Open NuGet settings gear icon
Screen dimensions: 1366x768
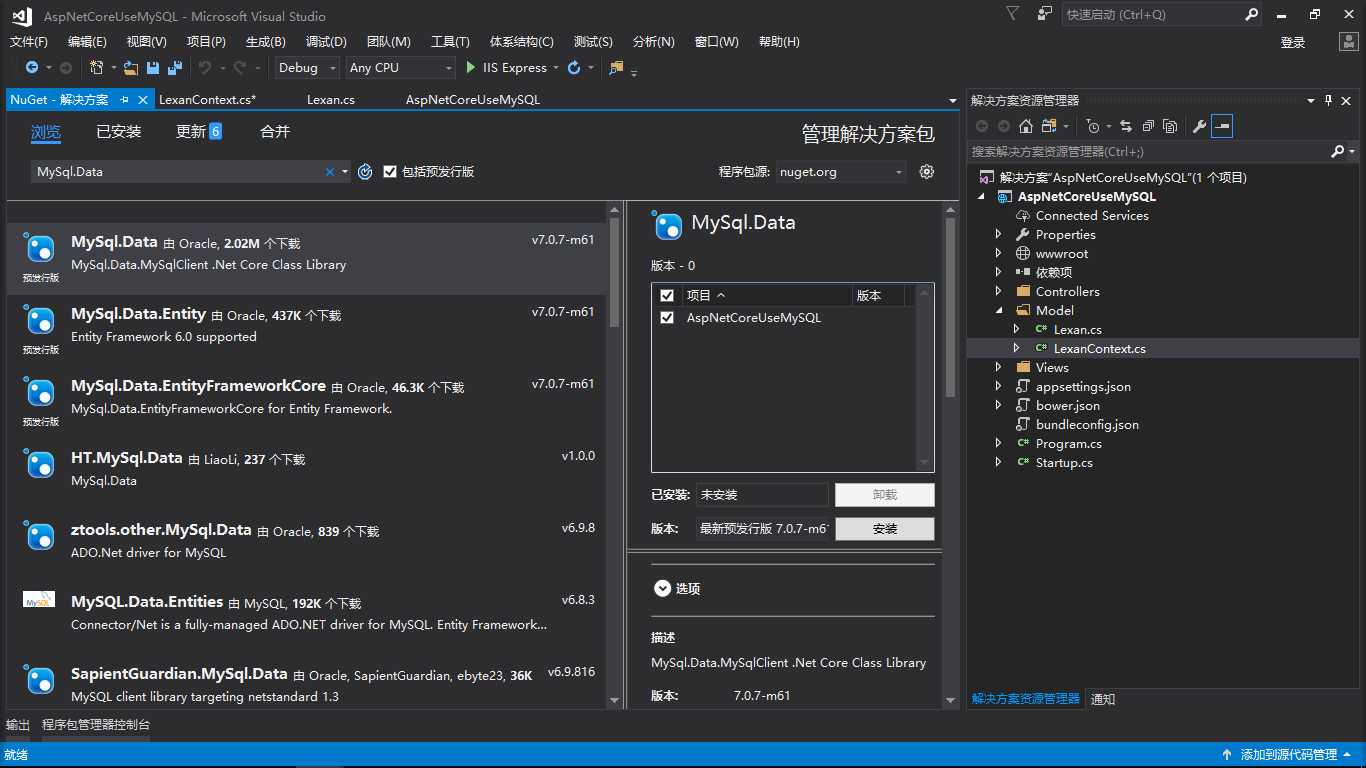click(927, 172)
